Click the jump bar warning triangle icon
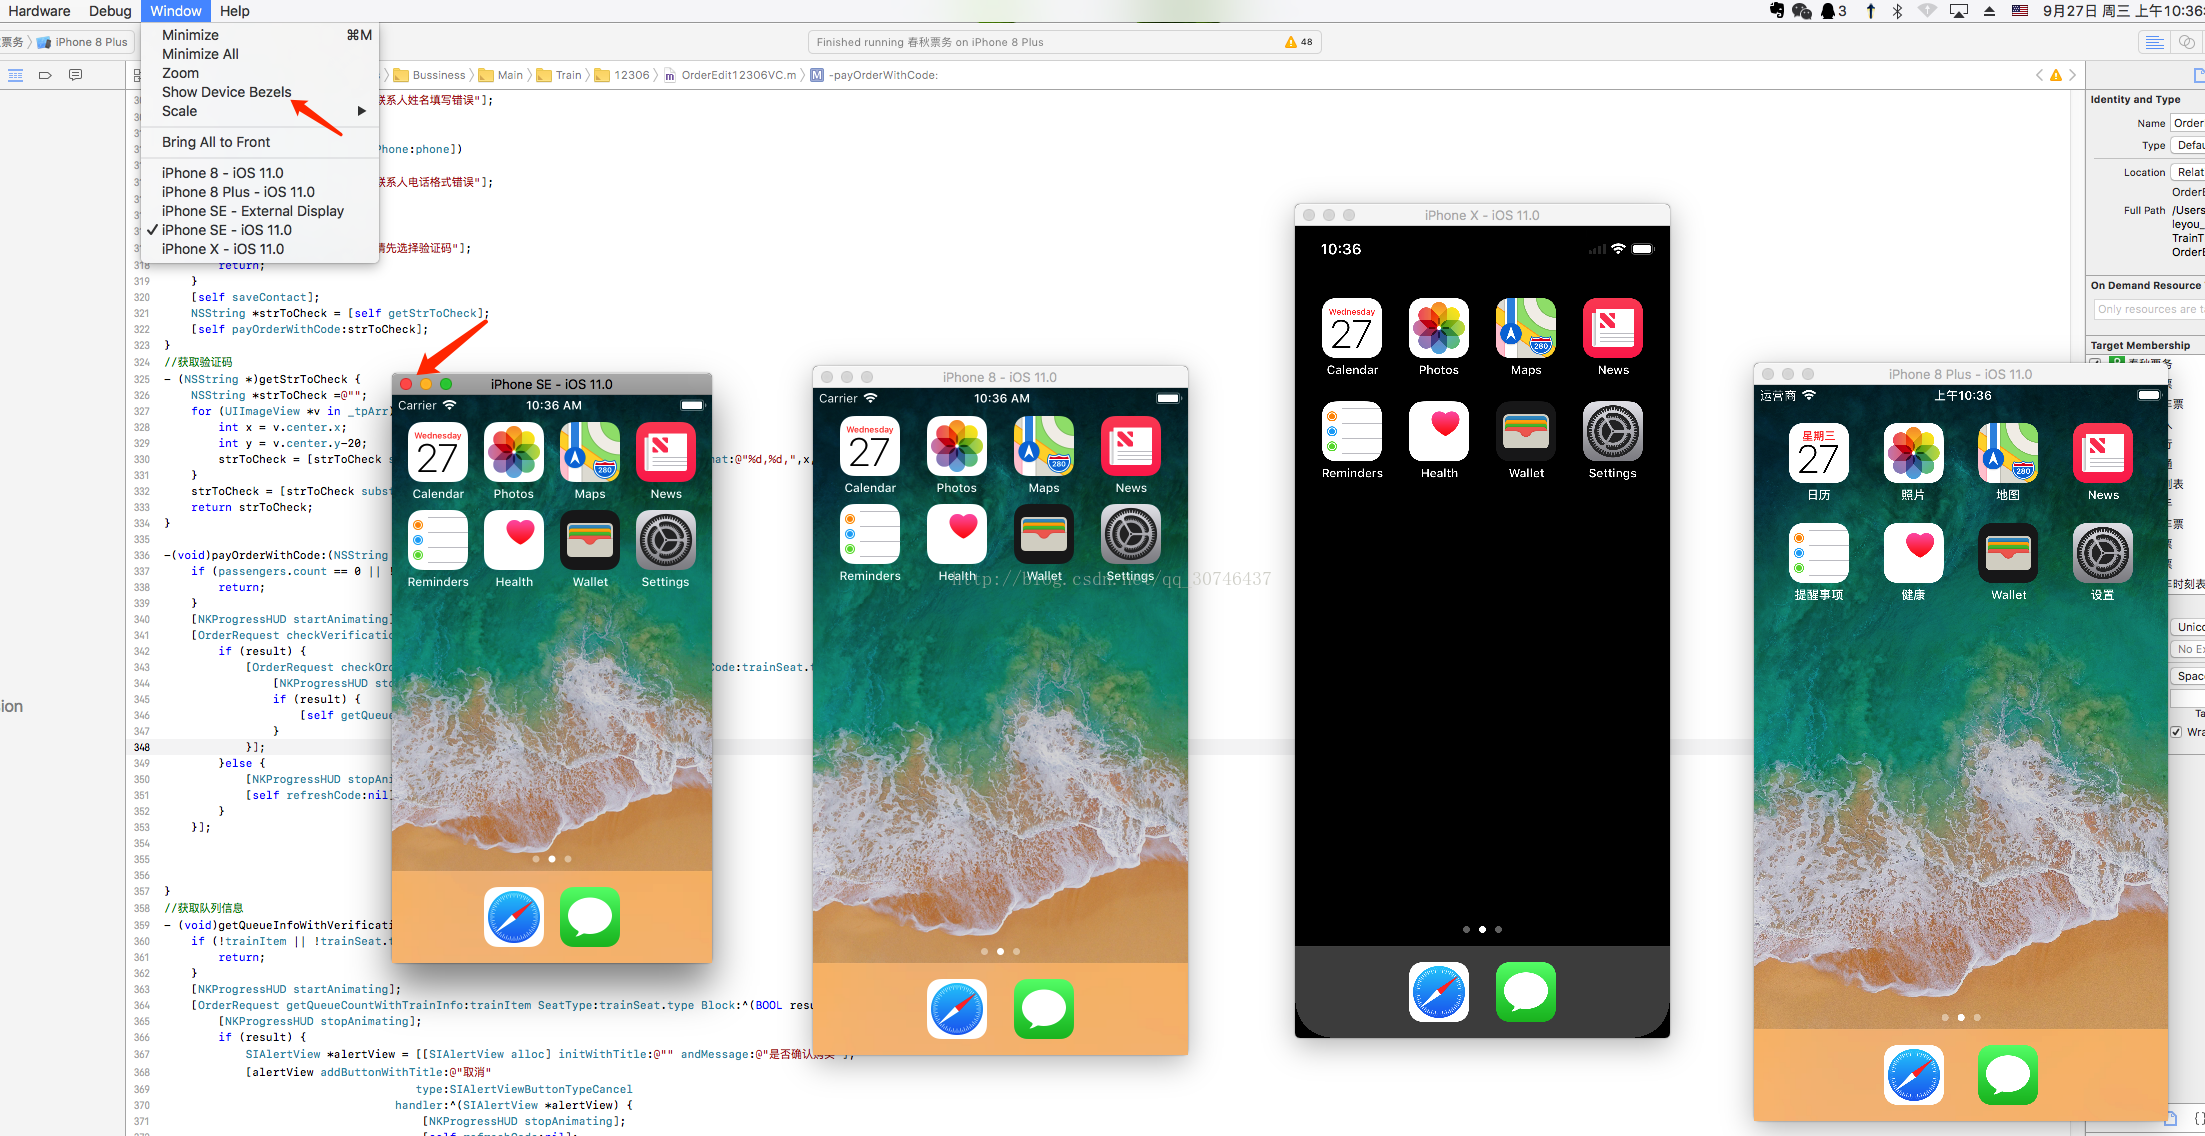This screenshot has width=2205, height=1136. [x=2056, y=75]
